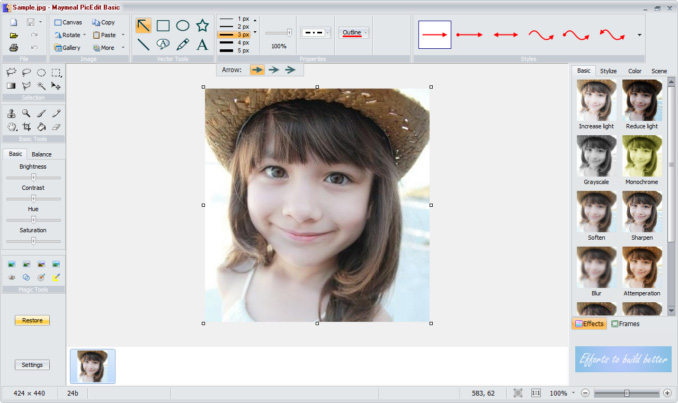Activate the zoom magnifier tool
The image size is (678, 403).
click(26, 114)
